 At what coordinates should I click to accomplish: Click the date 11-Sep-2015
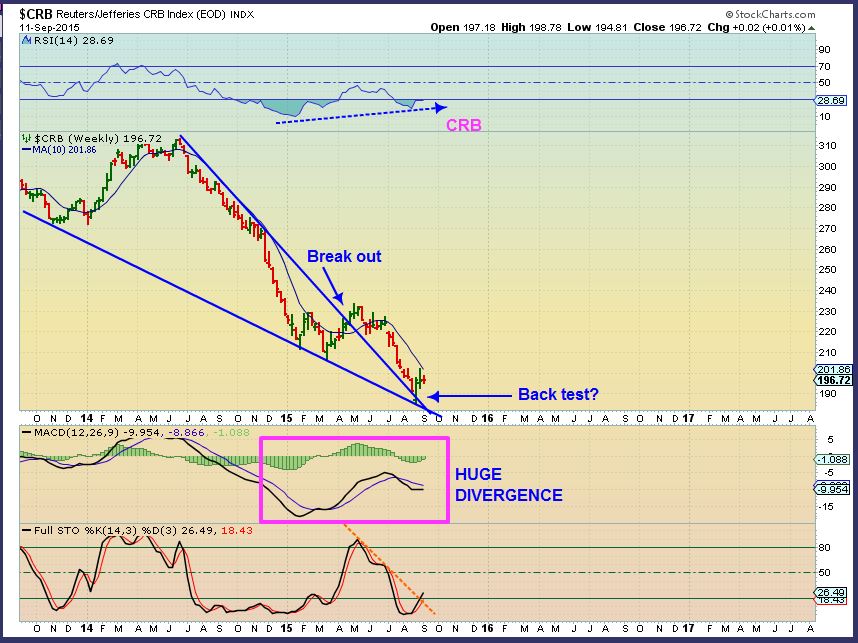pos(50,27)
